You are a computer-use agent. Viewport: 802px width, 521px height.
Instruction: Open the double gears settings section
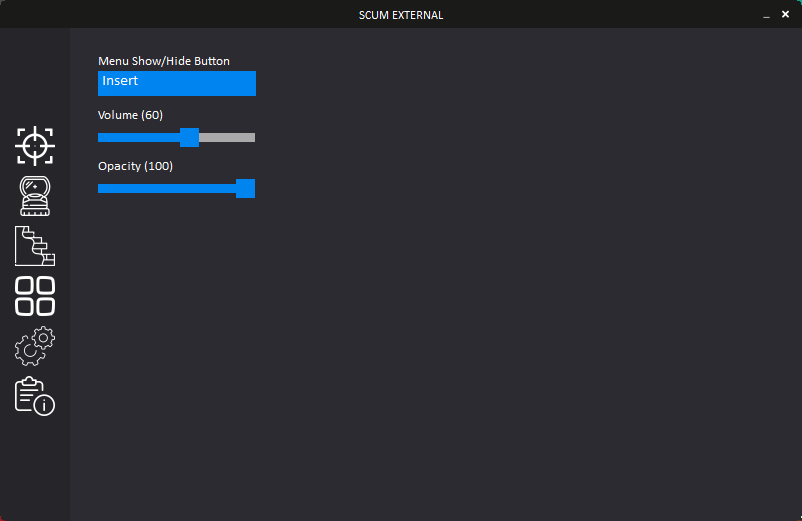[x=35, y=346]
